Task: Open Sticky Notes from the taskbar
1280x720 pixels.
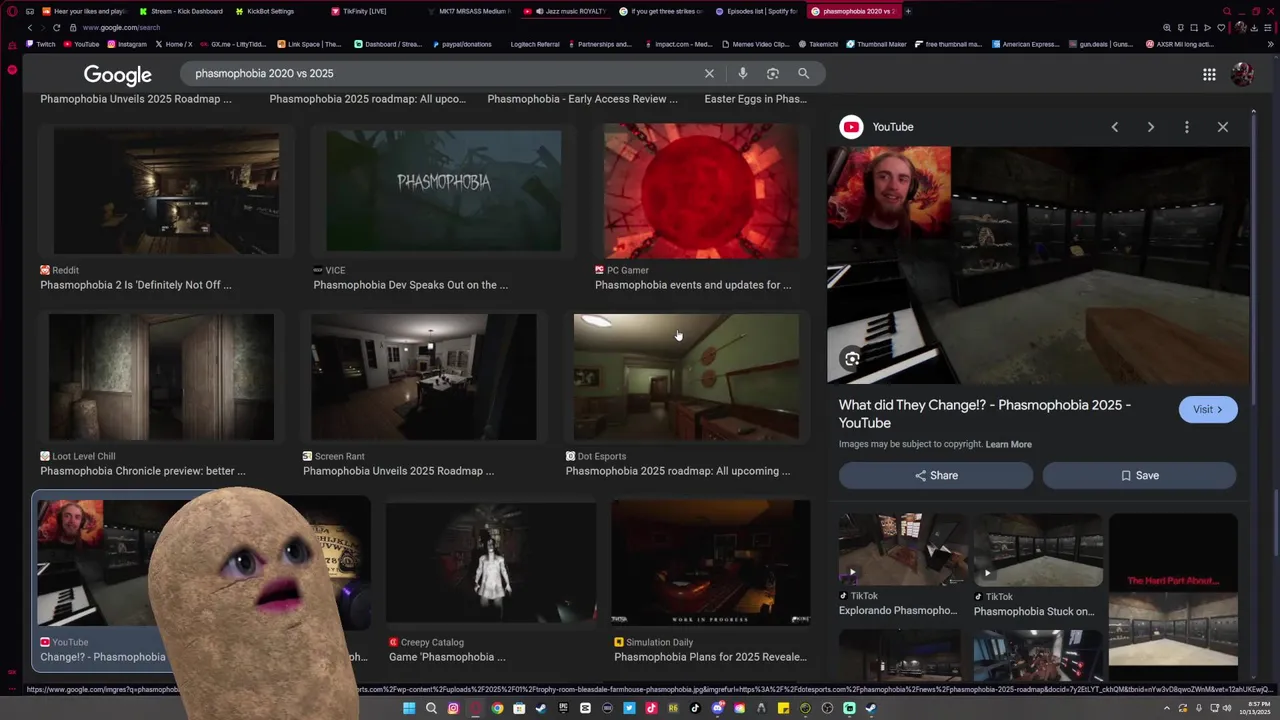Action: [x=783, y=708]
